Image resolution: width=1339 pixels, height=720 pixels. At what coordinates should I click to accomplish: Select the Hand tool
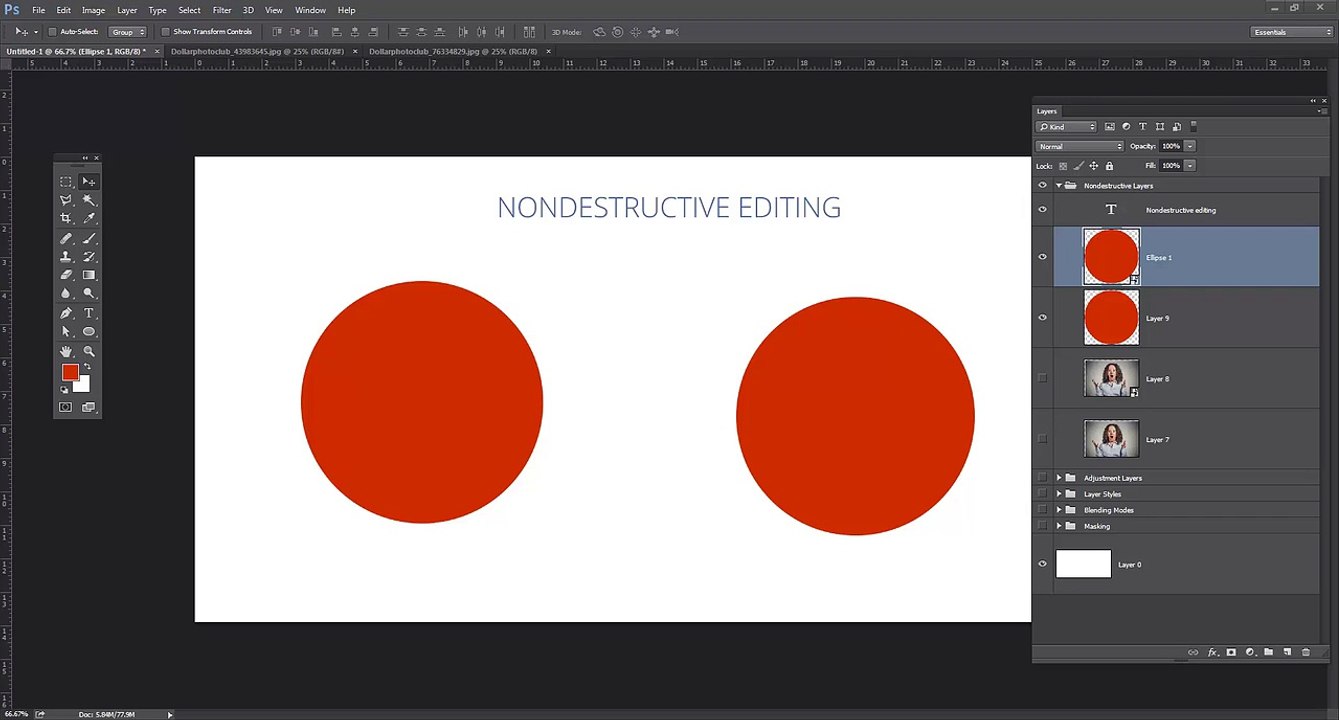click(x=66, y=351)
